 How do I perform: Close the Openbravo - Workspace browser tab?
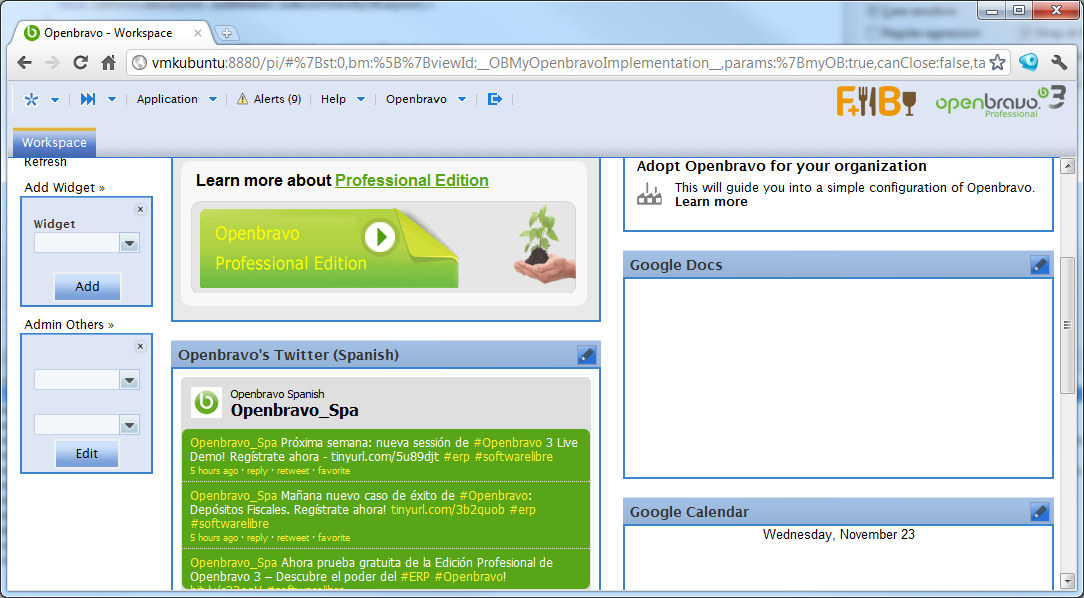click(198, 32)
